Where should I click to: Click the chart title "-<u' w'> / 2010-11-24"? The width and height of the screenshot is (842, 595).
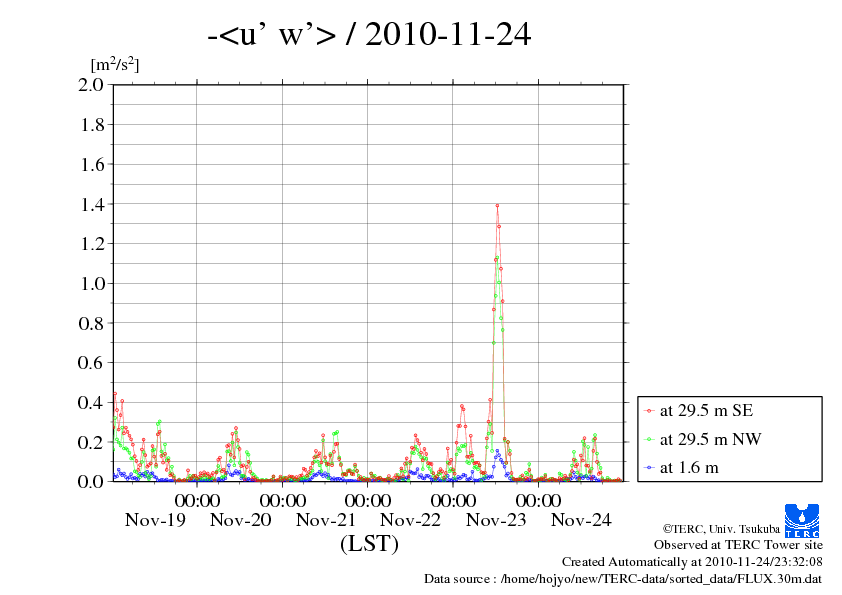[369, 34]
